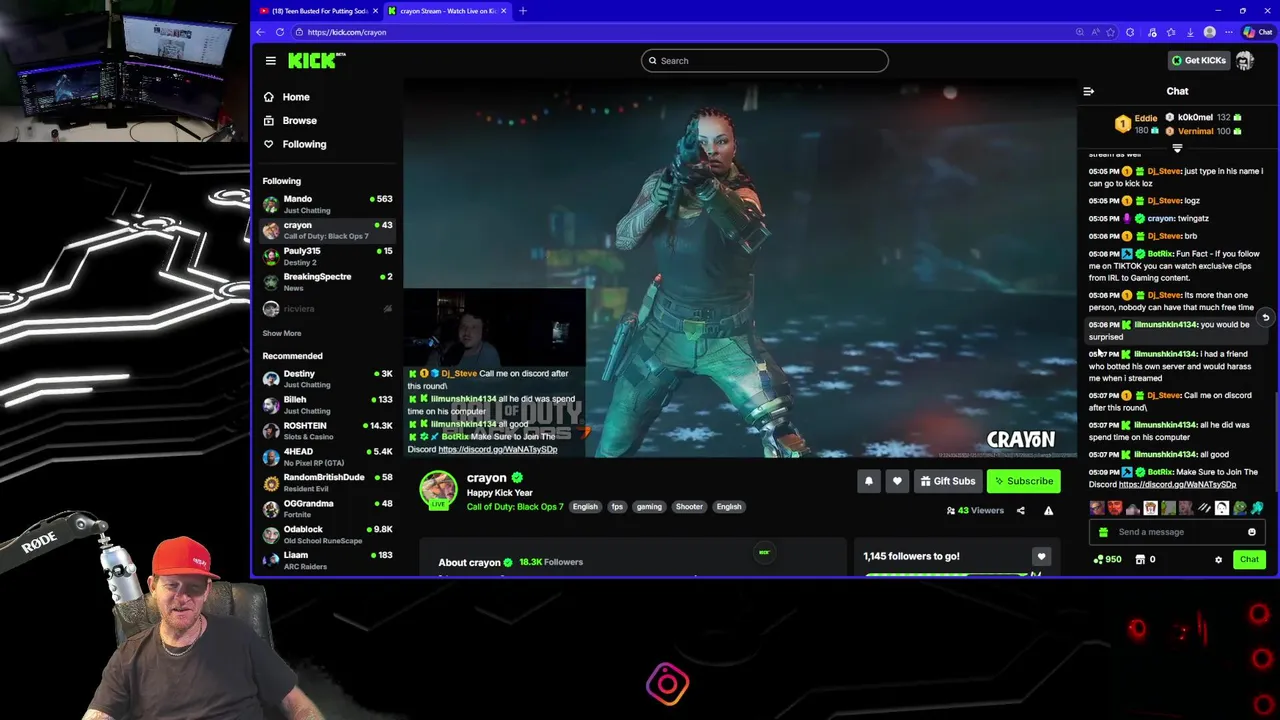Open the user avatar in Kick header
1280x720 pixels.
[1245, 61]
